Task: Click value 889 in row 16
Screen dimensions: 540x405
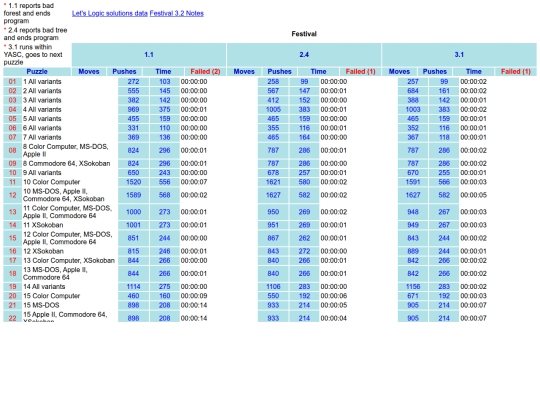Action: coord(413,251)
